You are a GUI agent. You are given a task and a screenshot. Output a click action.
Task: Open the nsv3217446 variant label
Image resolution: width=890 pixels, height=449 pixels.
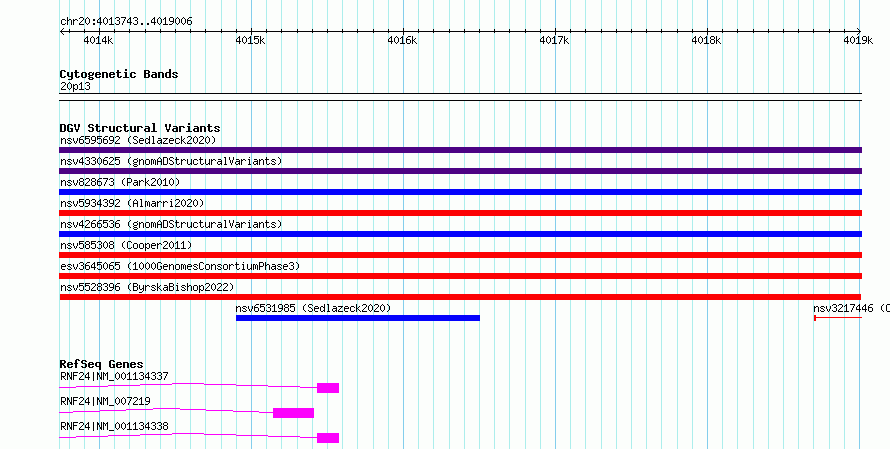click(851, 308)
